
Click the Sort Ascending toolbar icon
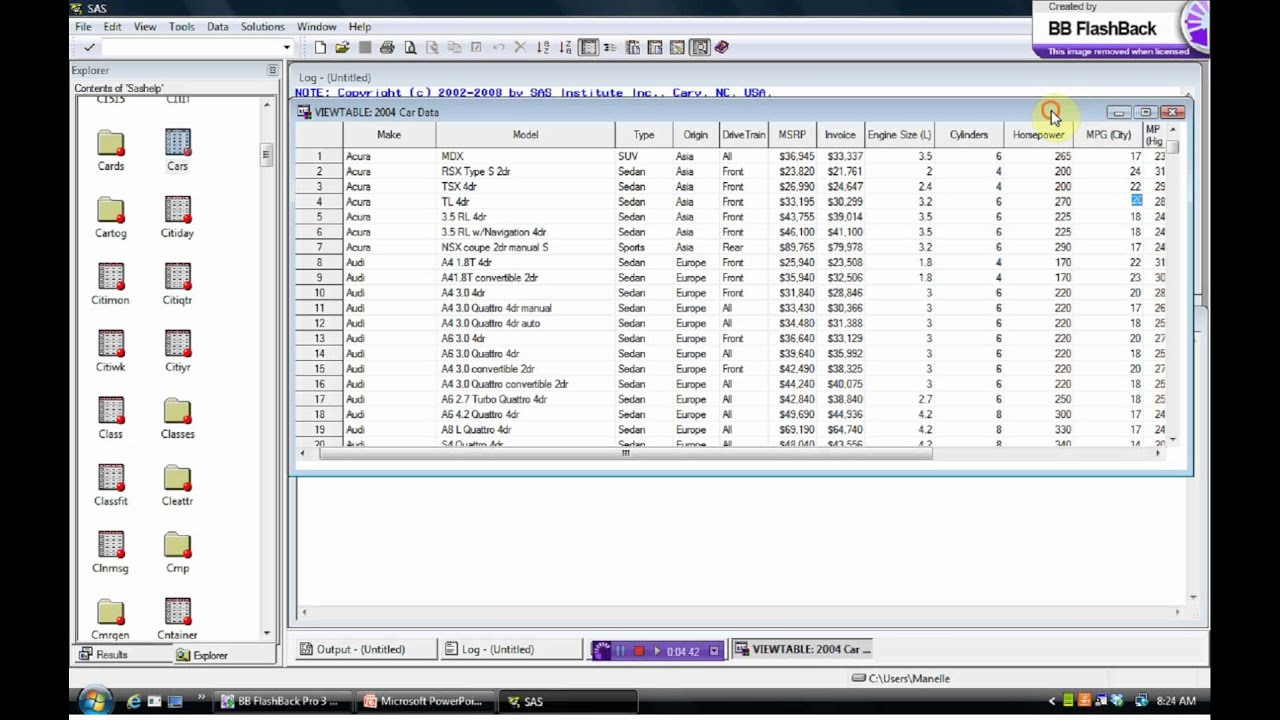(543, 47)
